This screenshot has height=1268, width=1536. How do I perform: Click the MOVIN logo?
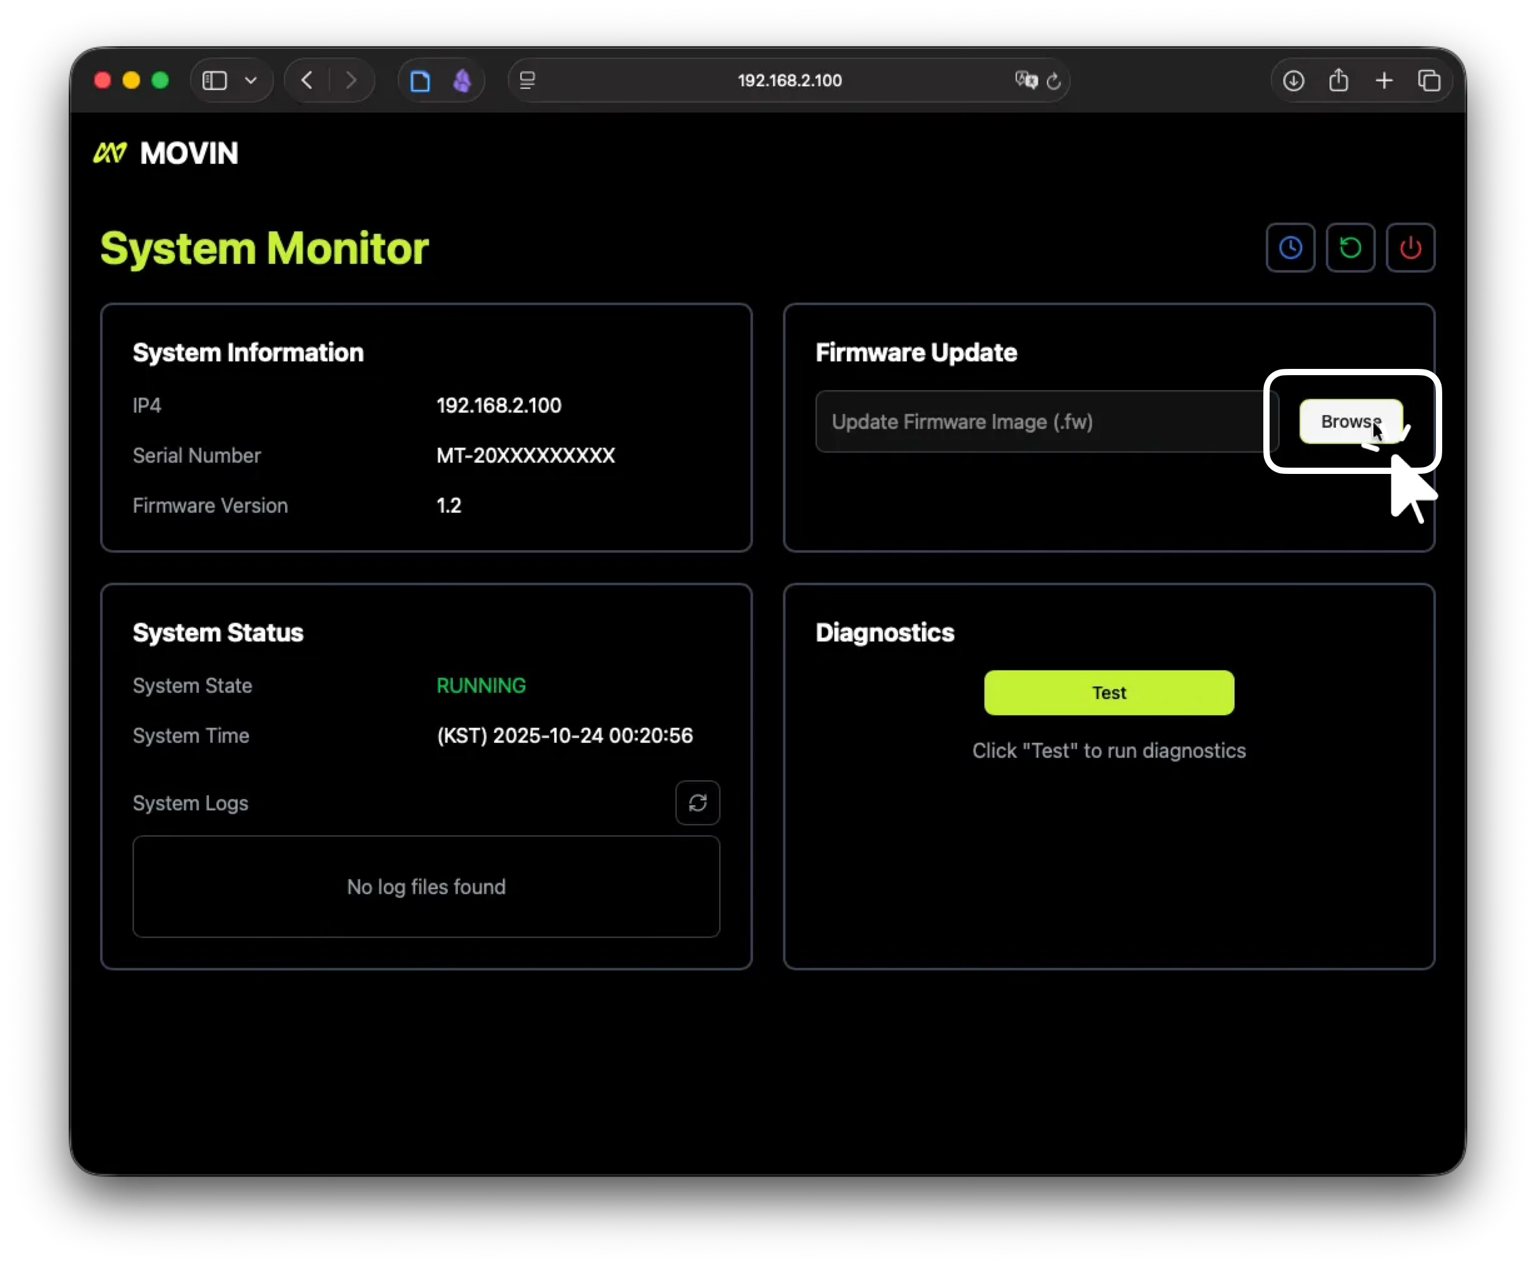[x=166, y=153]
